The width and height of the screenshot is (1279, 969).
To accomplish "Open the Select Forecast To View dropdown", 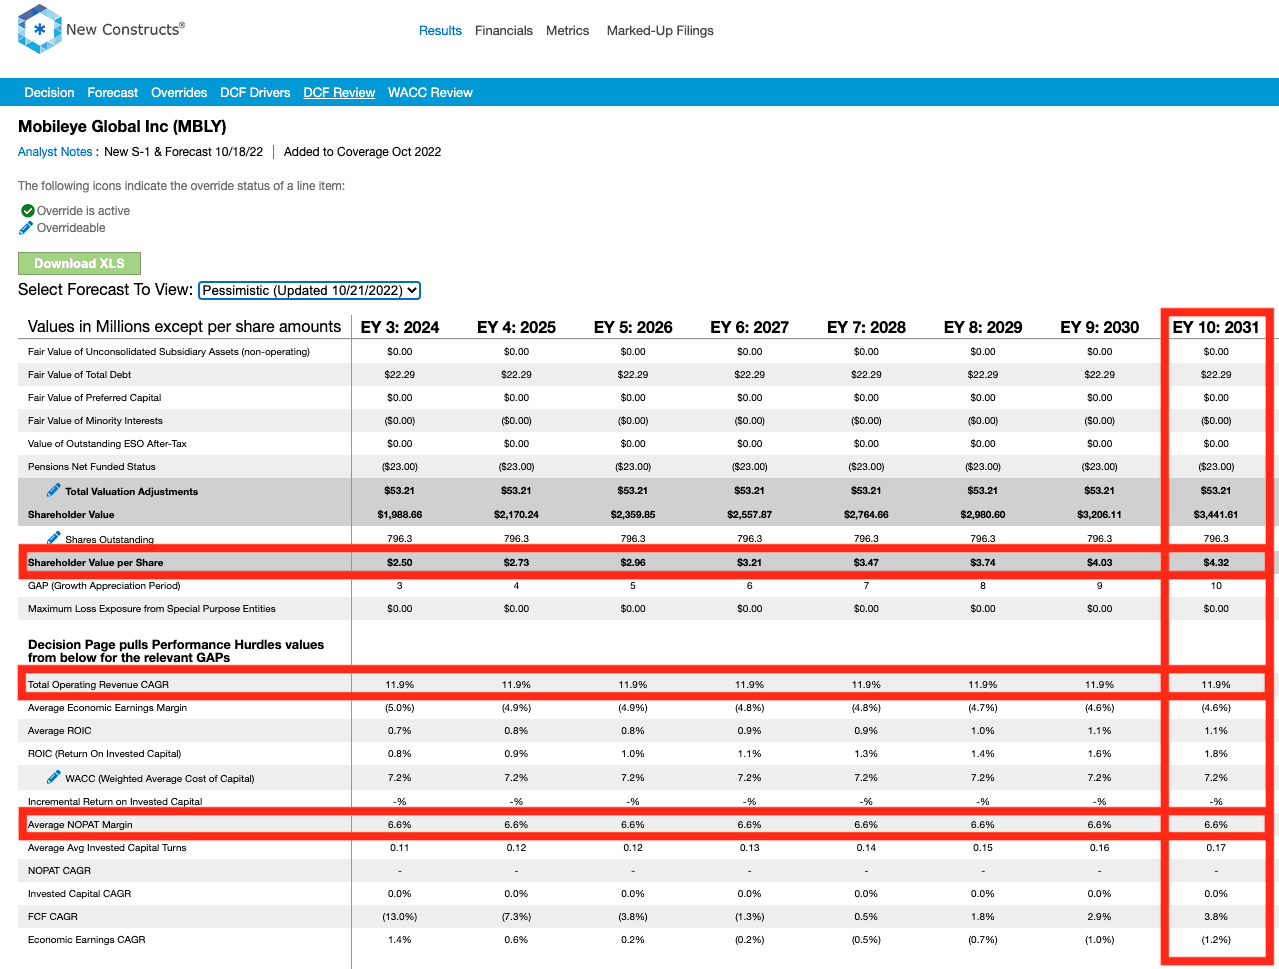I will [x=309, y=290].
